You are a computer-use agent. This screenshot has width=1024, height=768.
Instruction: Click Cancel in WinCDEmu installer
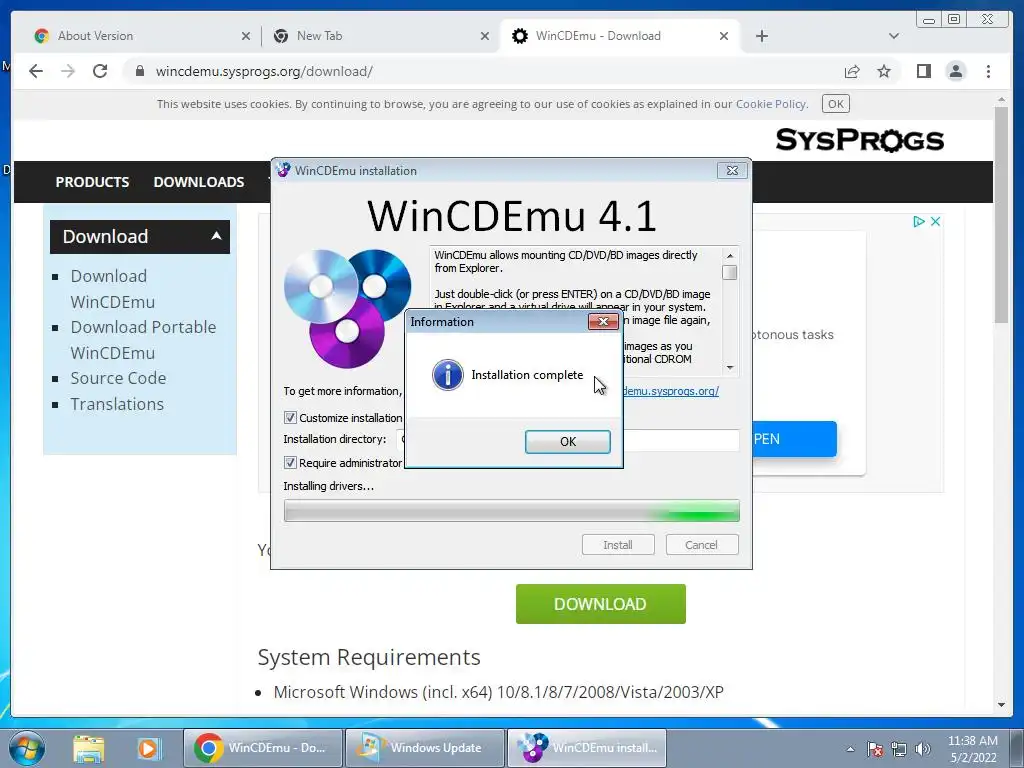701,545
